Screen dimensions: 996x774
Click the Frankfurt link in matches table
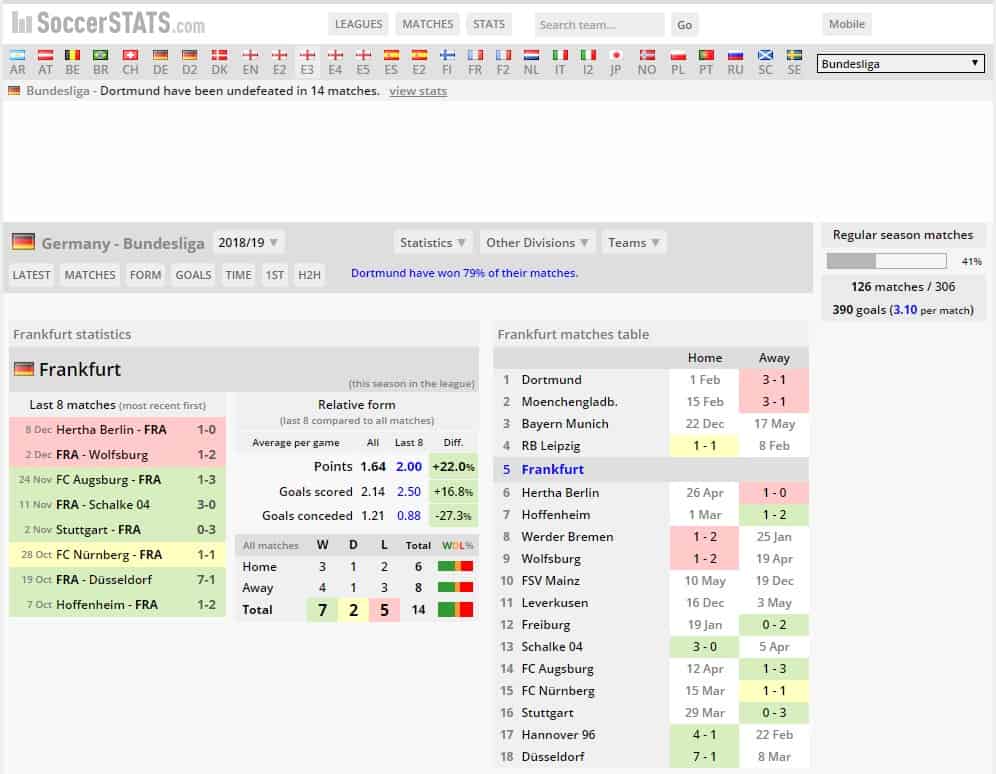click(x=552, y=469)
